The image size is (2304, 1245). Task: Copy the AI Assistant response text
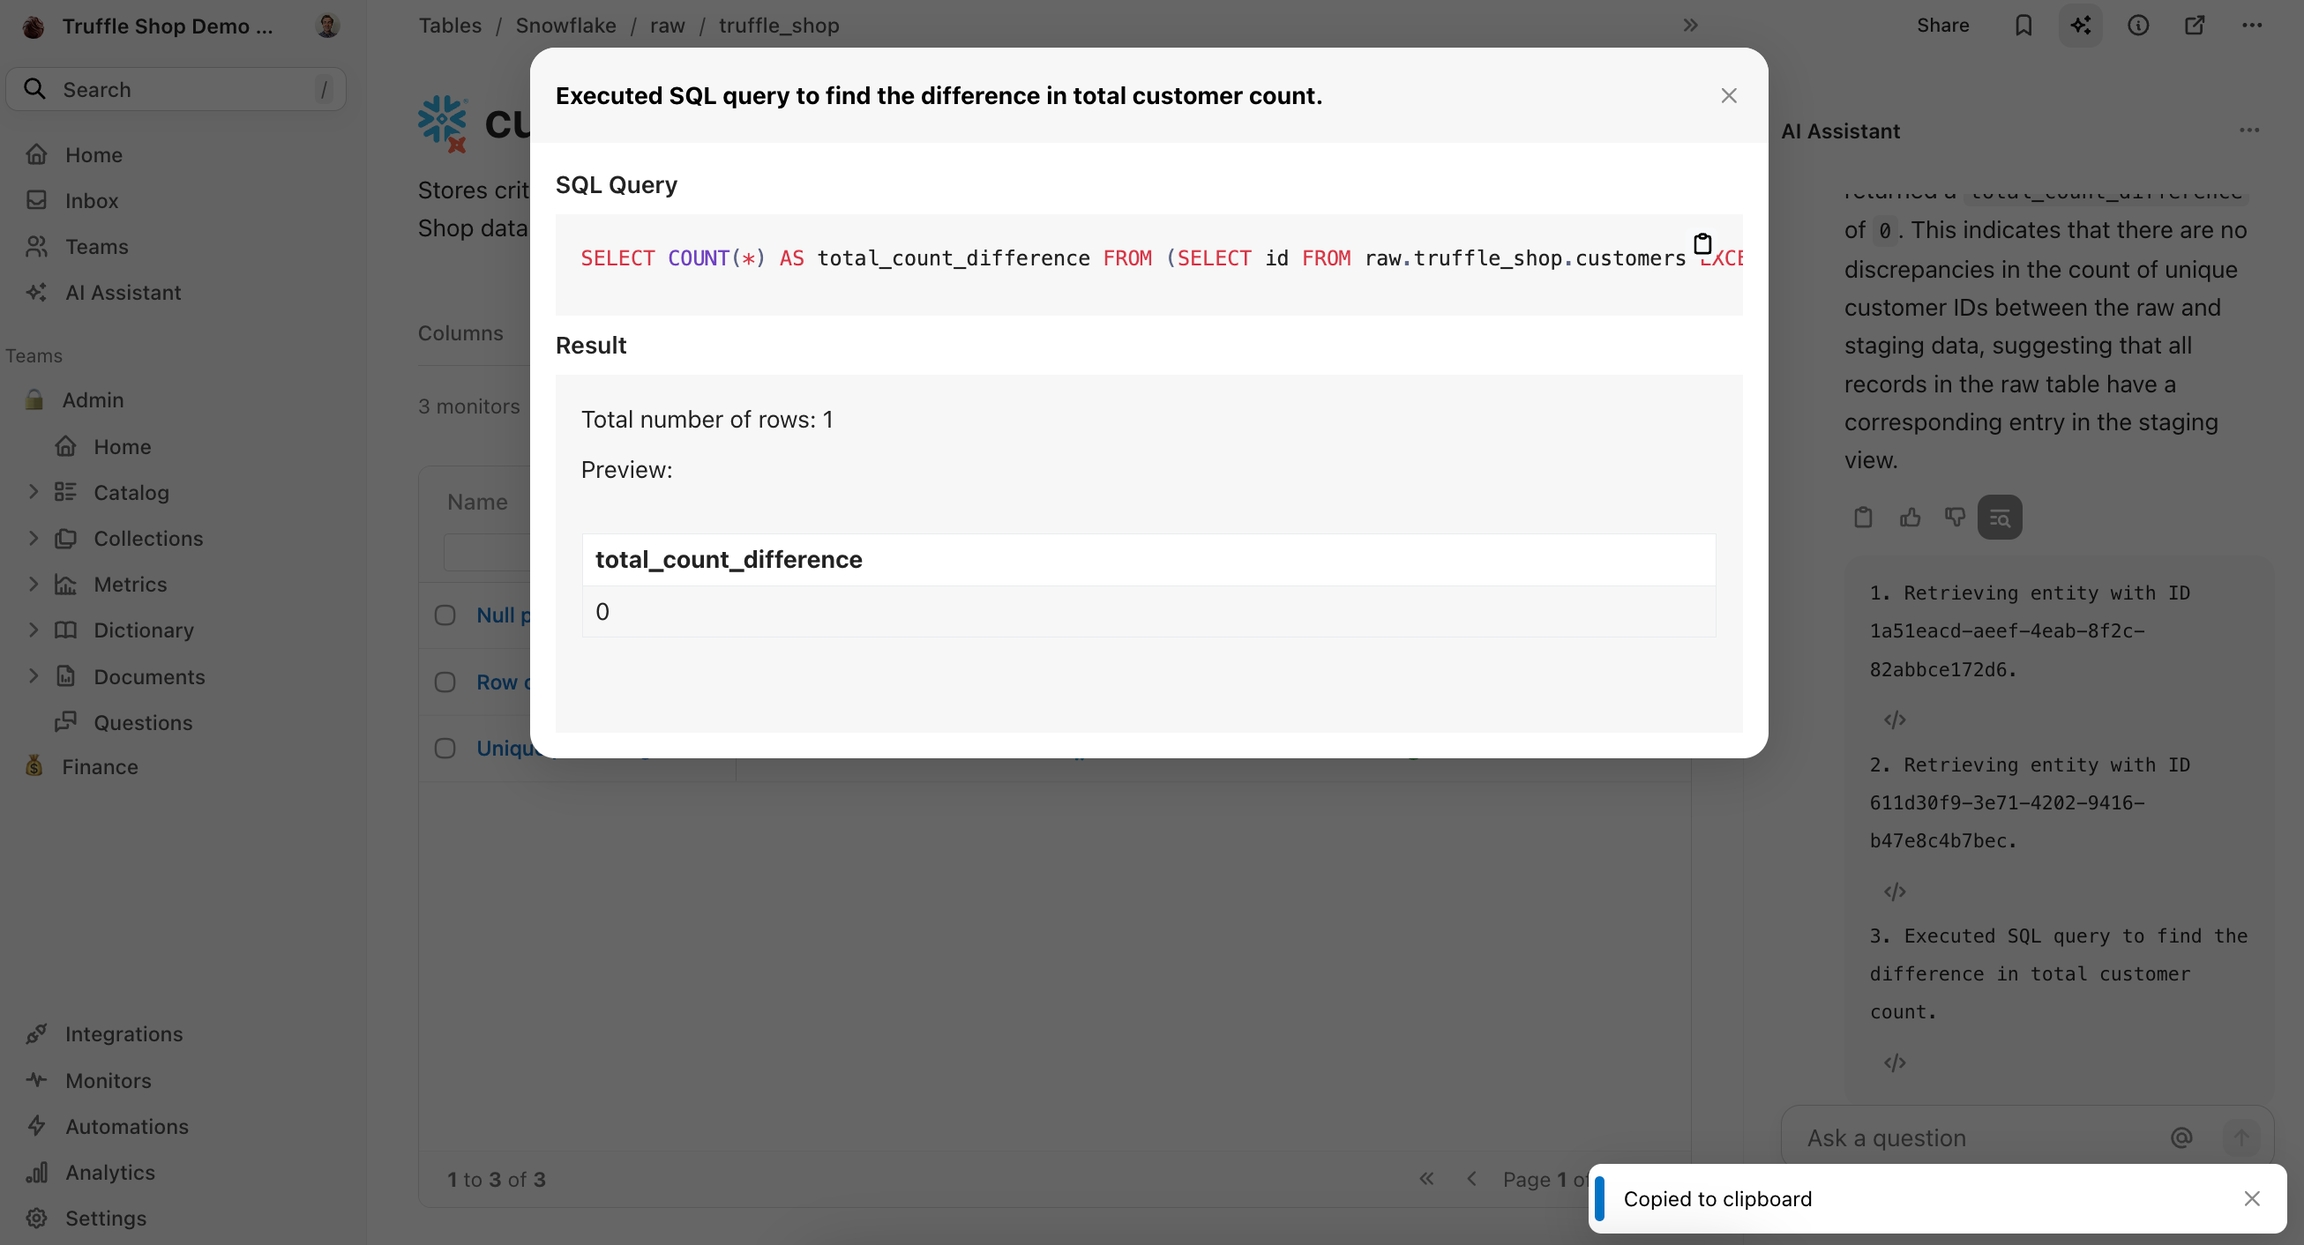[1863, 517]
